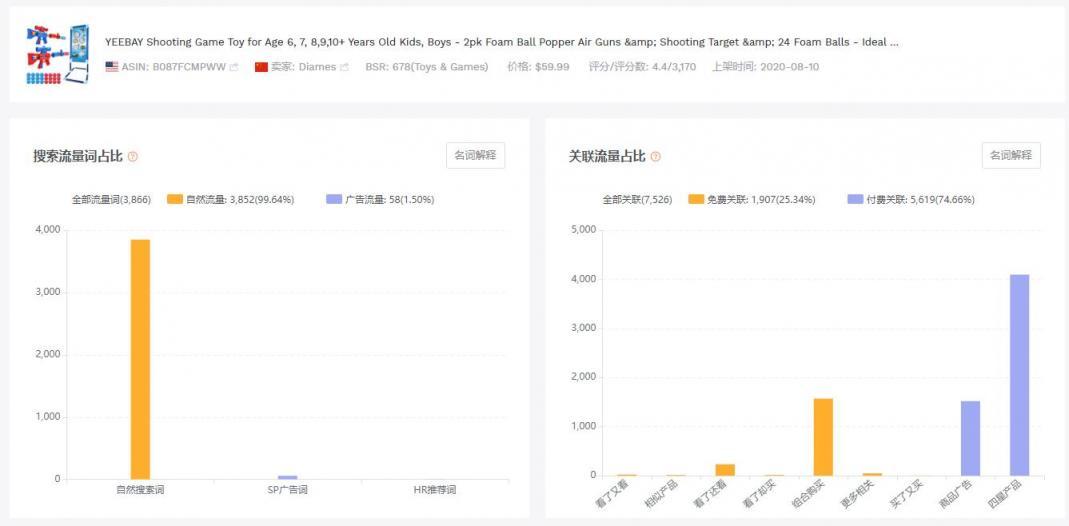Click 名词解释 button in related traffic panel
Viewport: 1069px width, 526px height.
coord(1011,156)
